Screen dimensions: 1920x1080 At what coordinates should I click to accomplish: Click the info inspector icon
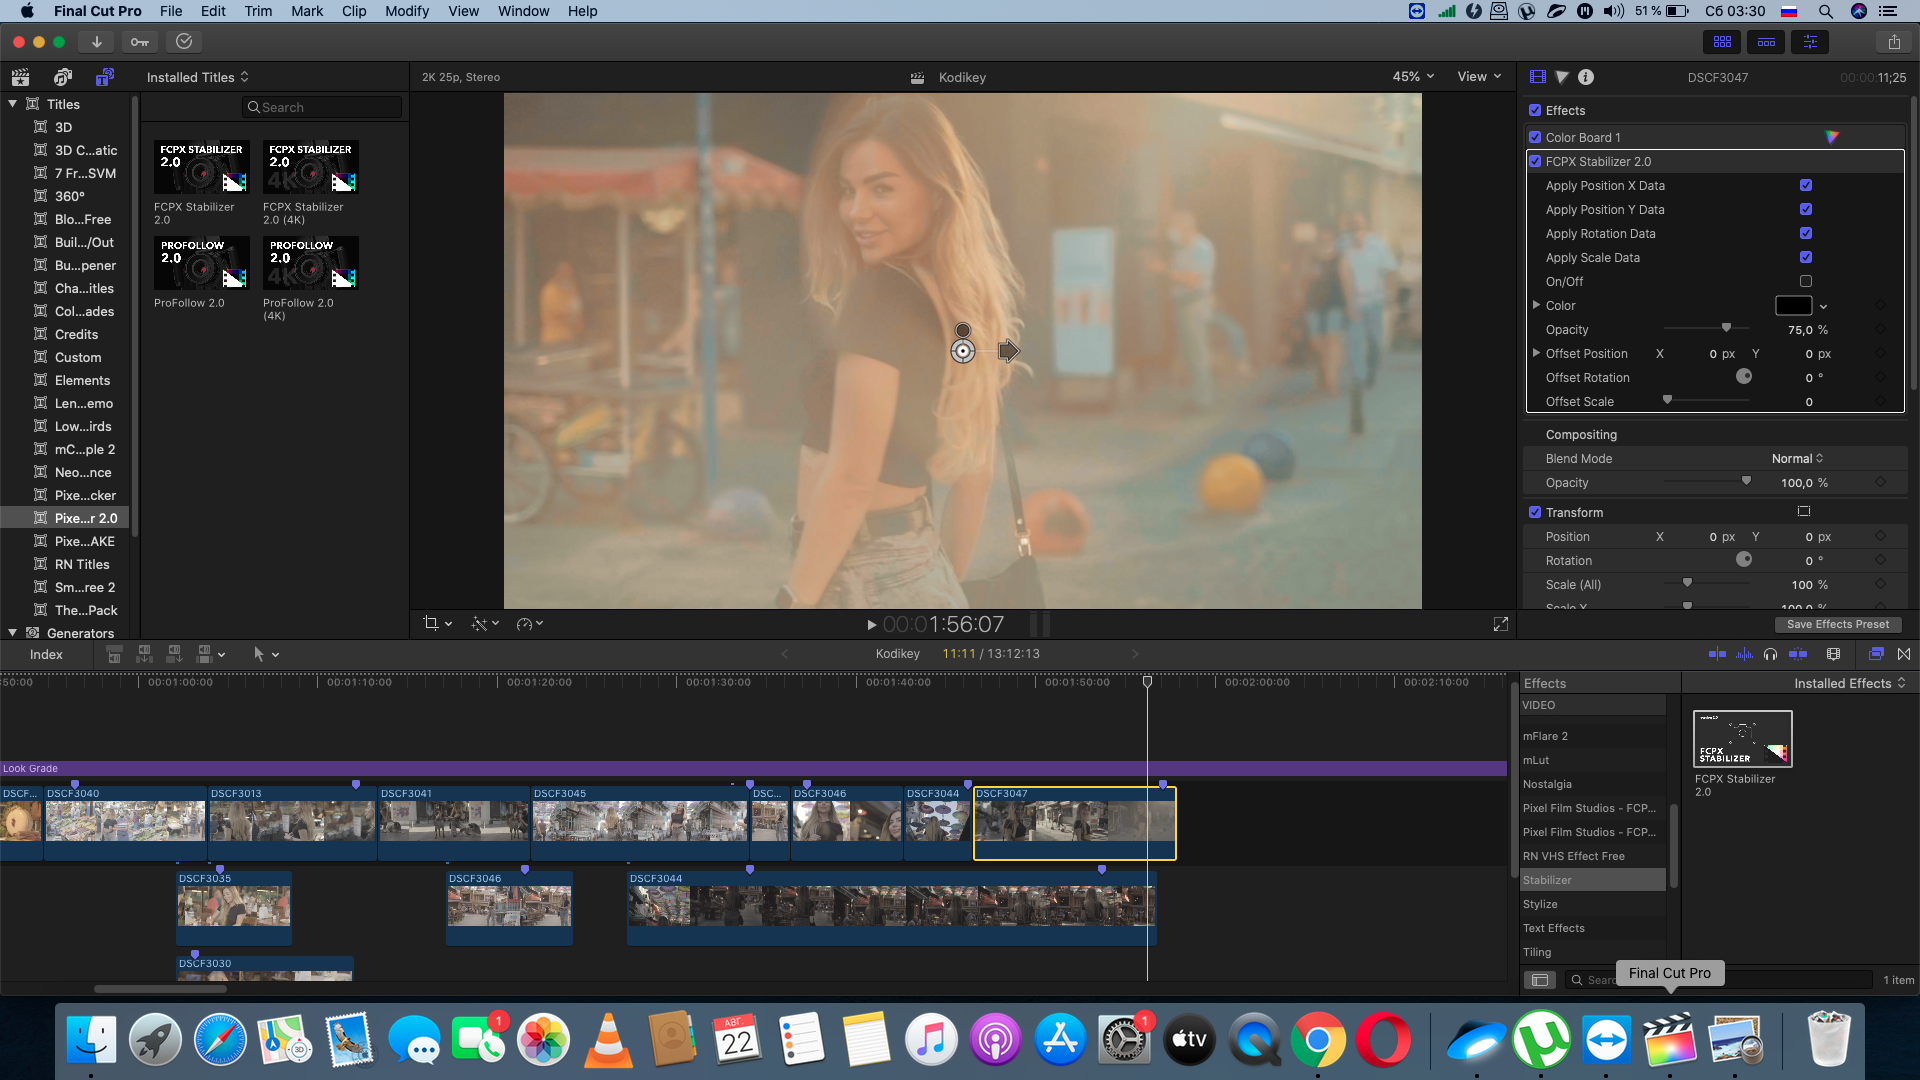1586,77
